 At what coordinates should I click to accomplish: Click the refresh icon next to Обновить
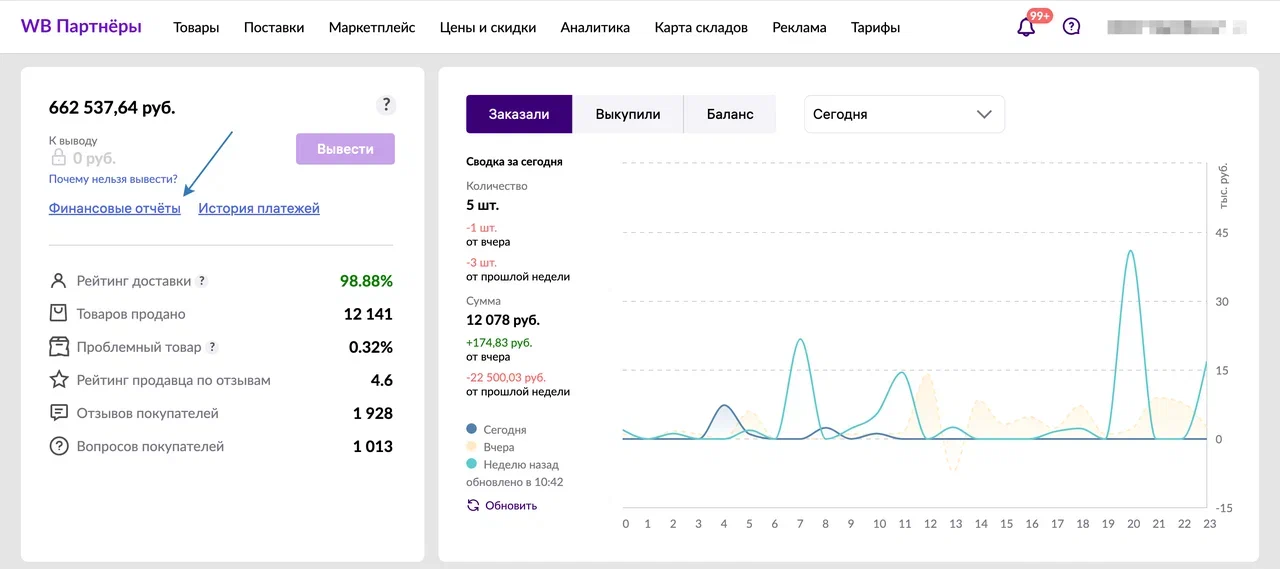pos(473,505)
